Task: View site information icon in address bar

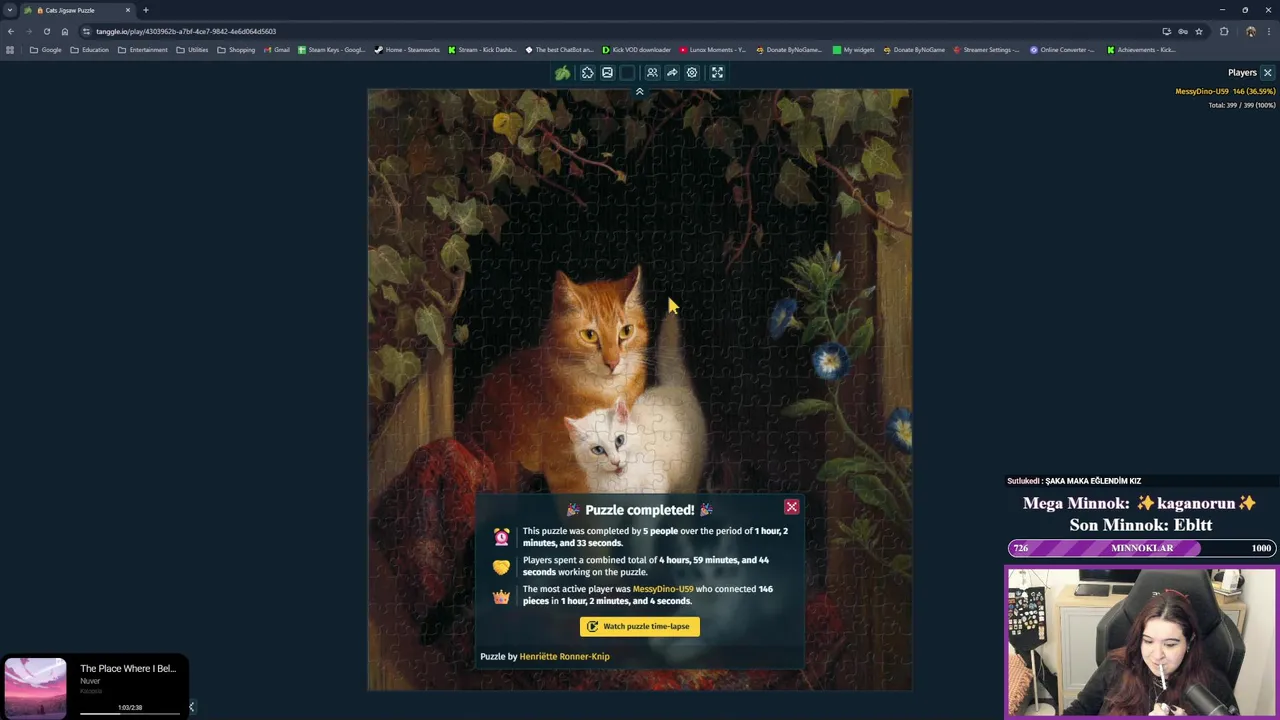Action: tap(88, 31)
